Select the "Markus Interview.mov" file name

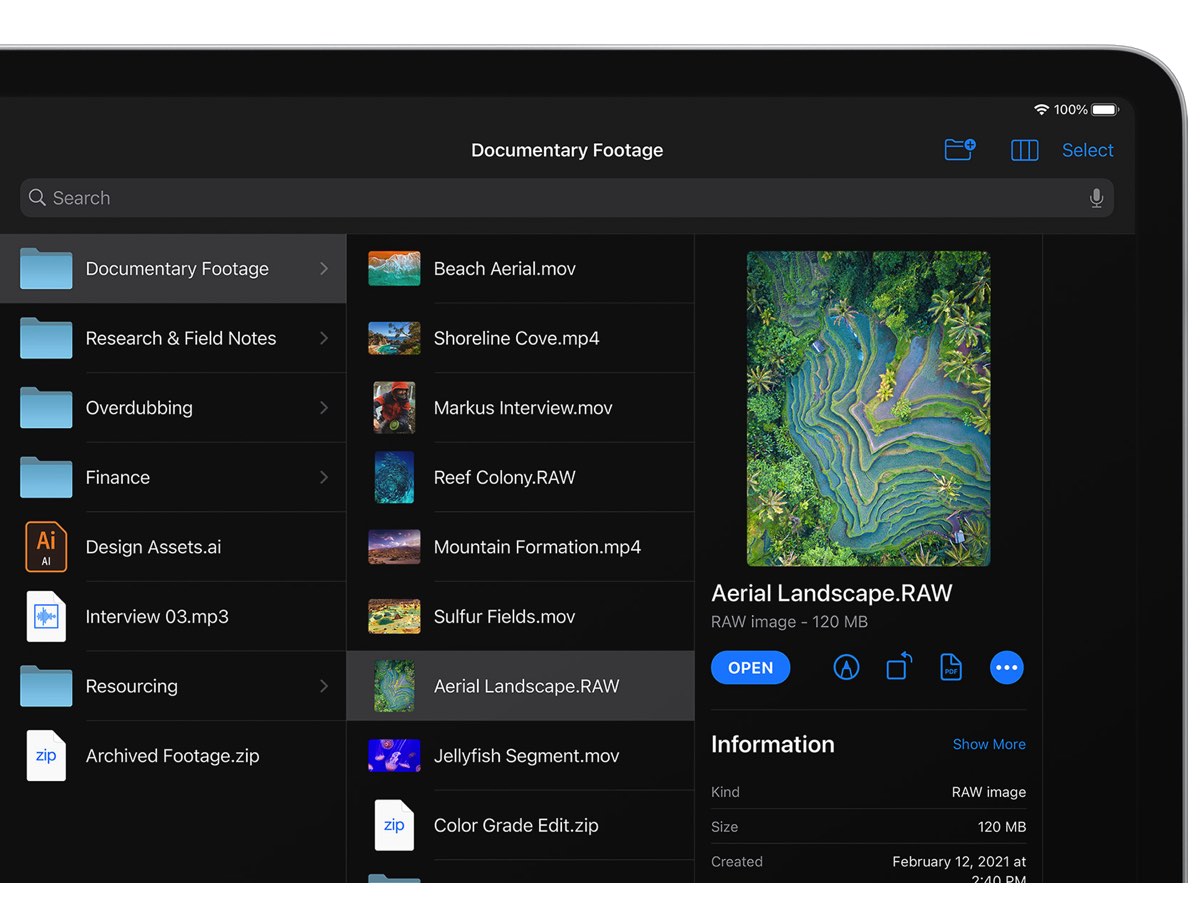pyautogui.click(x=523, y=408)
